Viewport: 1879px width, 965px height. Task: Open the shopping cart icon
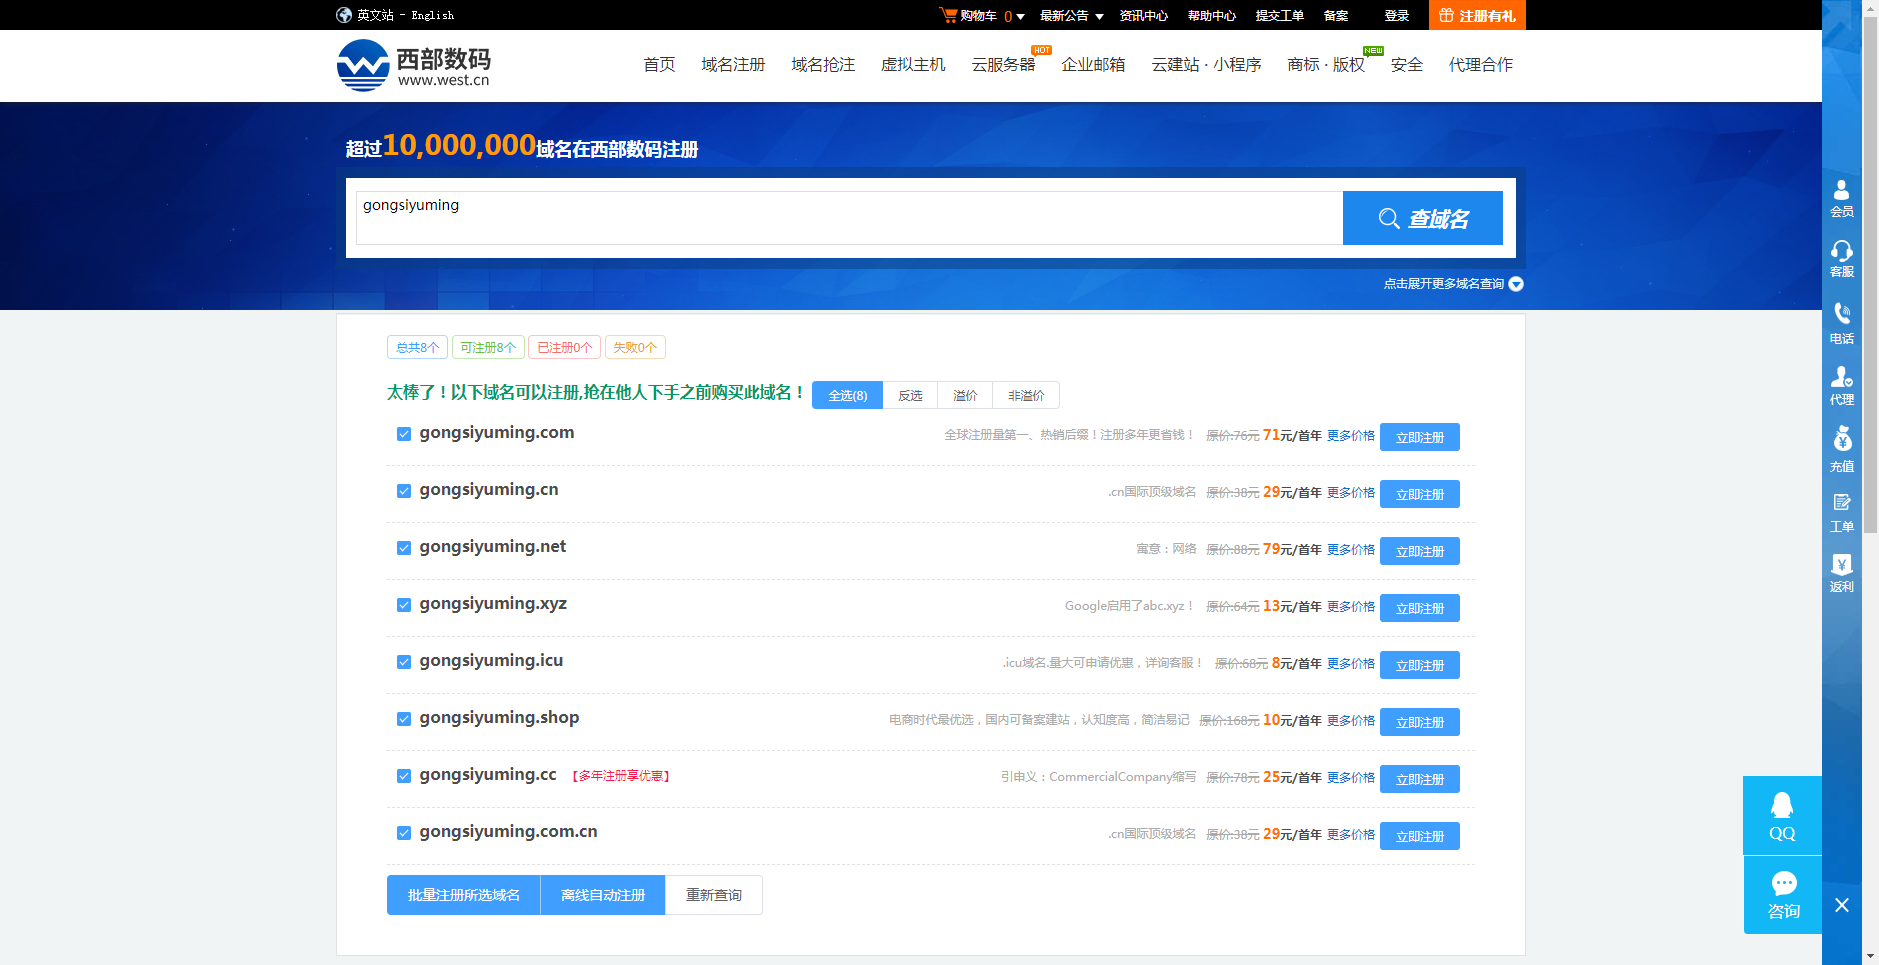coord(946,15)
